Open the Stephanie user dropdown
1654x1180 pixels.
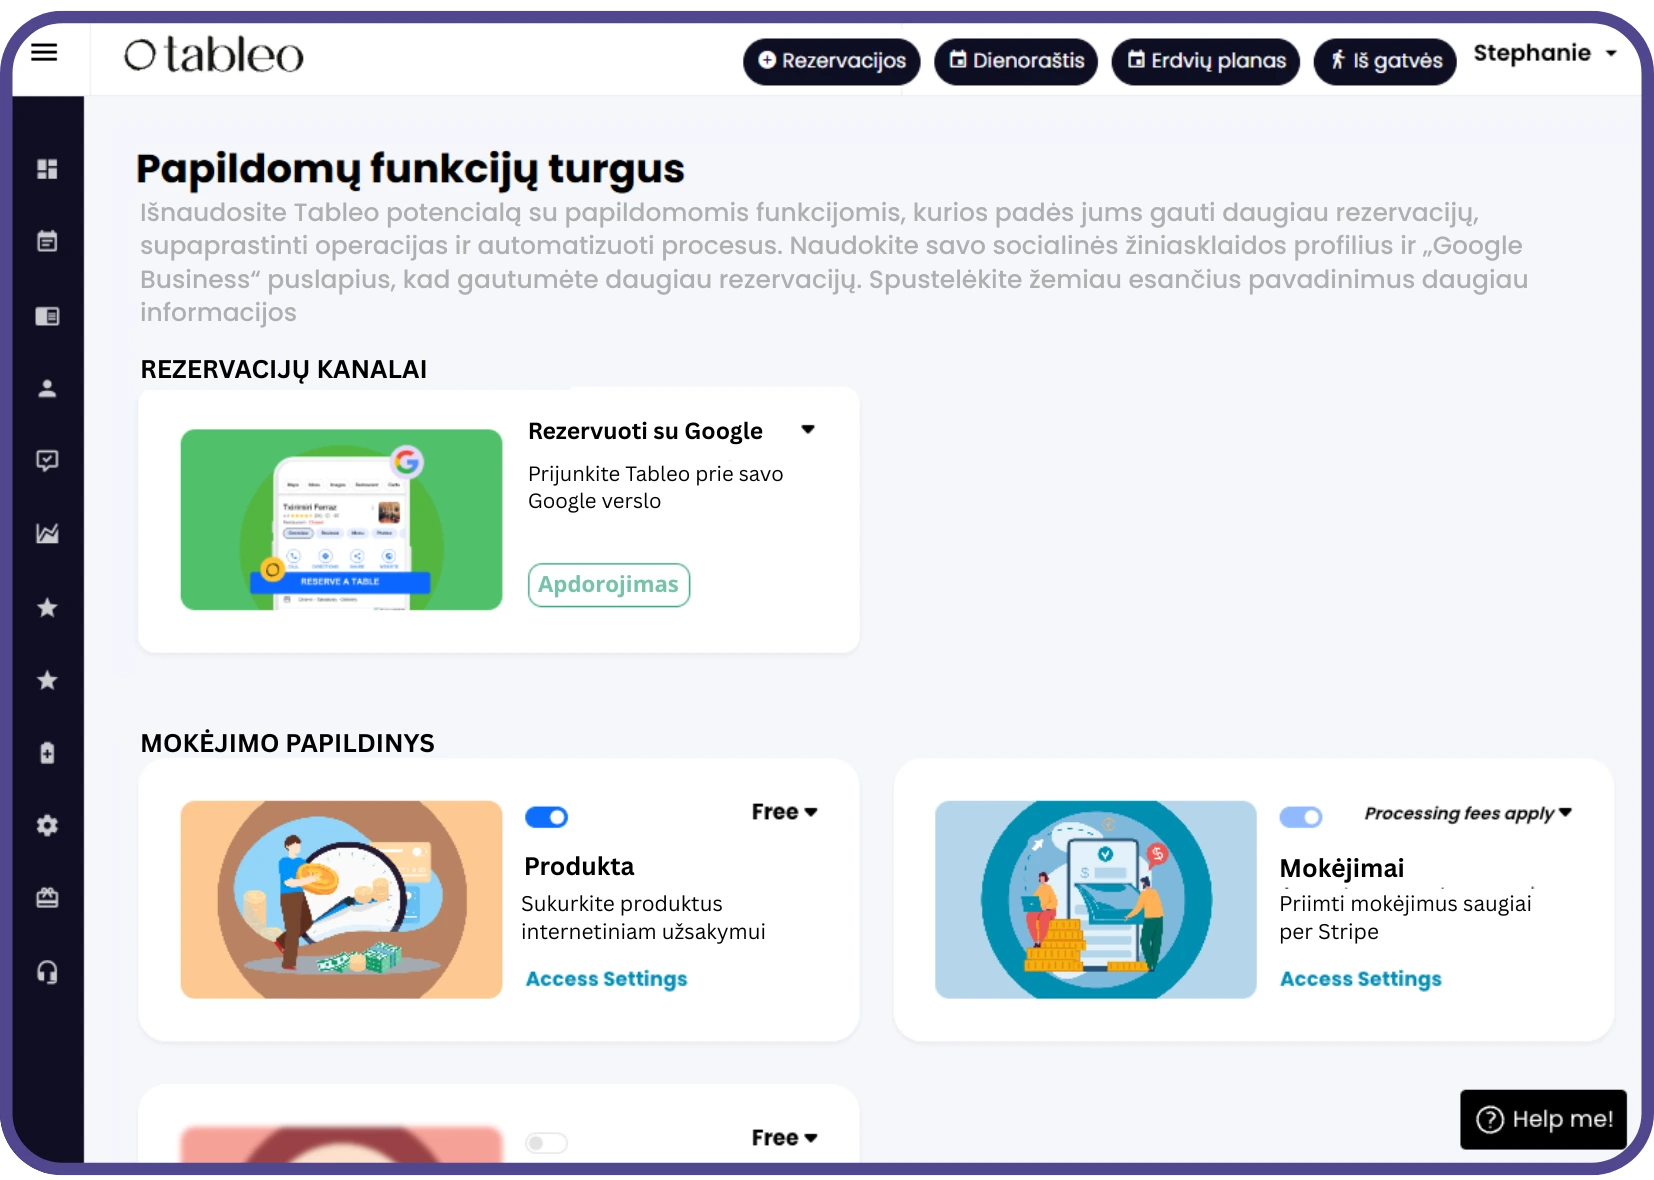pos(1545,53)
